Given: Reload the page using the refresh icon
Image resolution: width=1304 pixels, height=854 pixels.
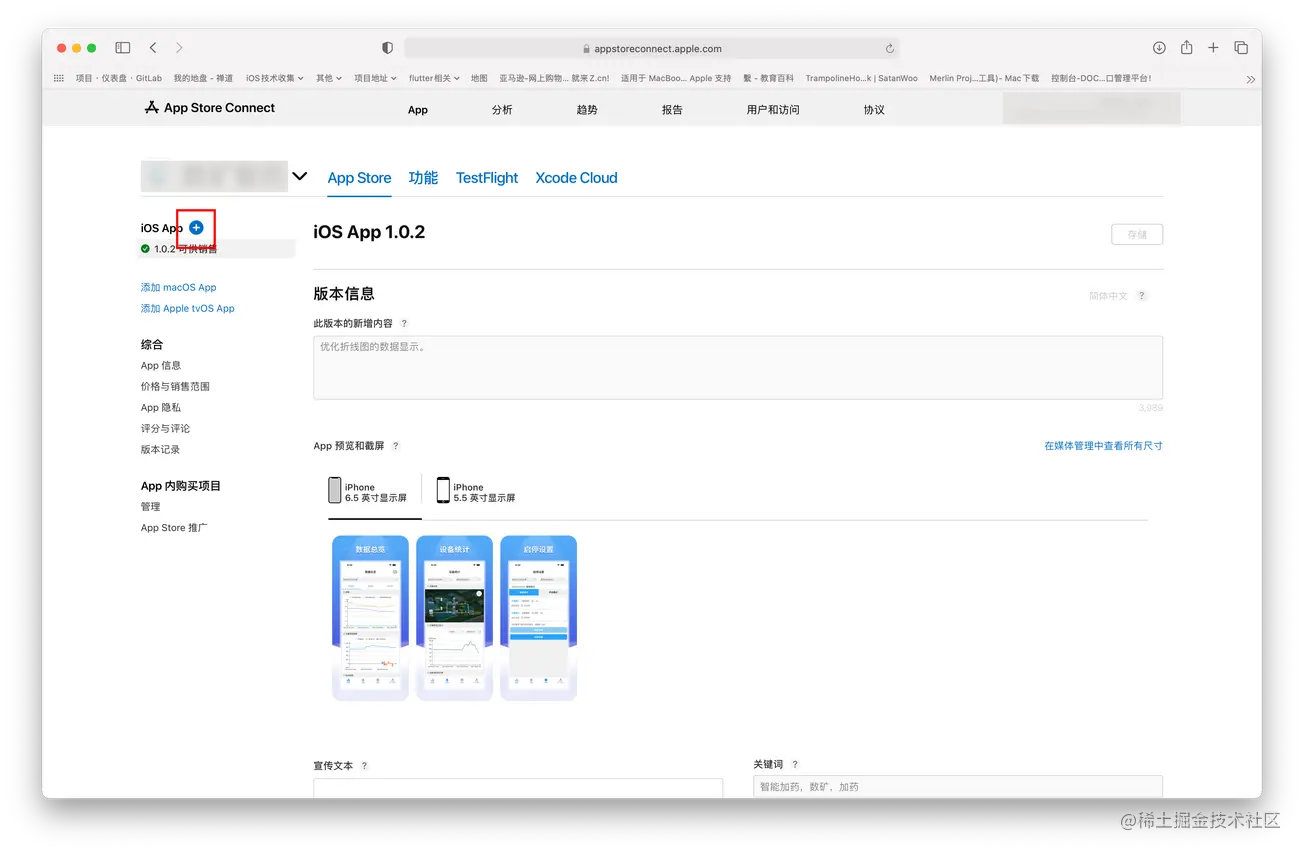Looking at the screenshot, I should point(890,47).
